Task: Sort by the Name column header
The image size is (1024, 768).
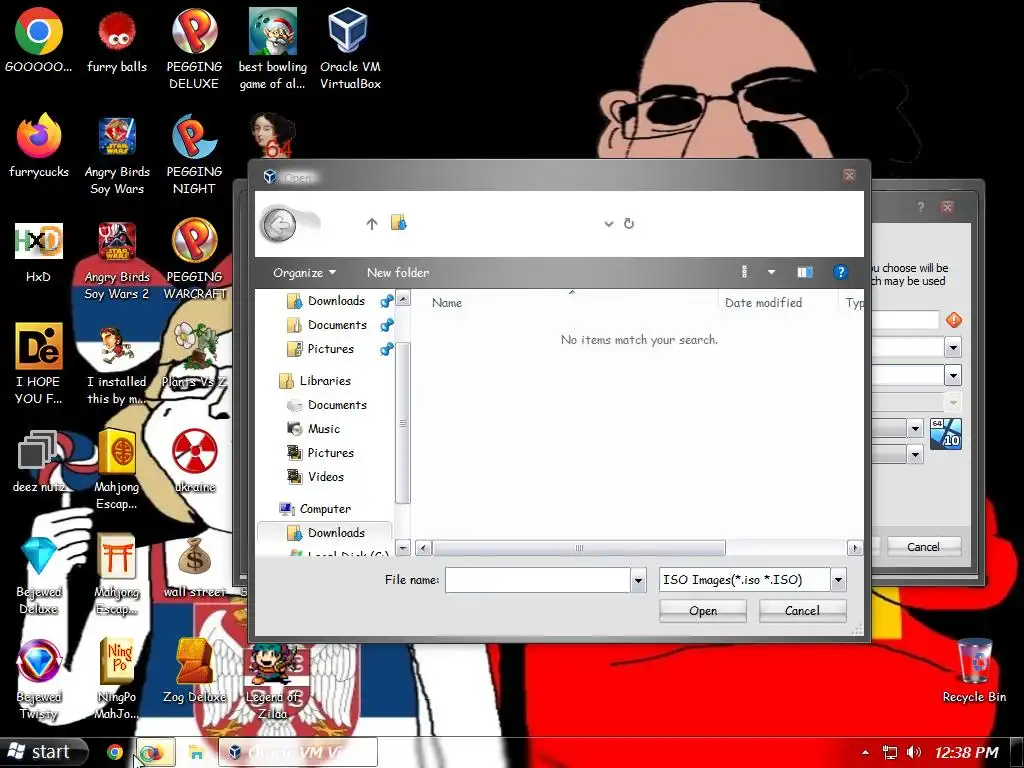Action: [x=447, y=303]
